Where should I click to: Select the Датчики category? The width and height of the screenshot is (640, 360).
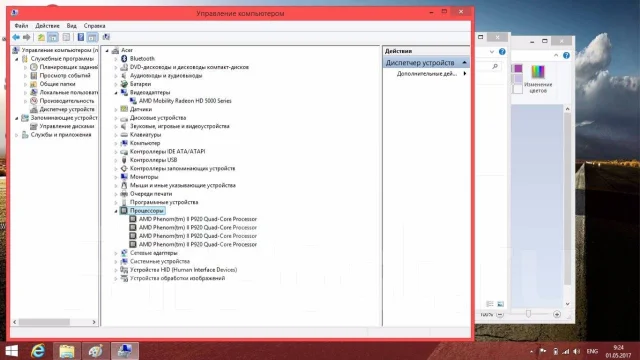(141, 109)
